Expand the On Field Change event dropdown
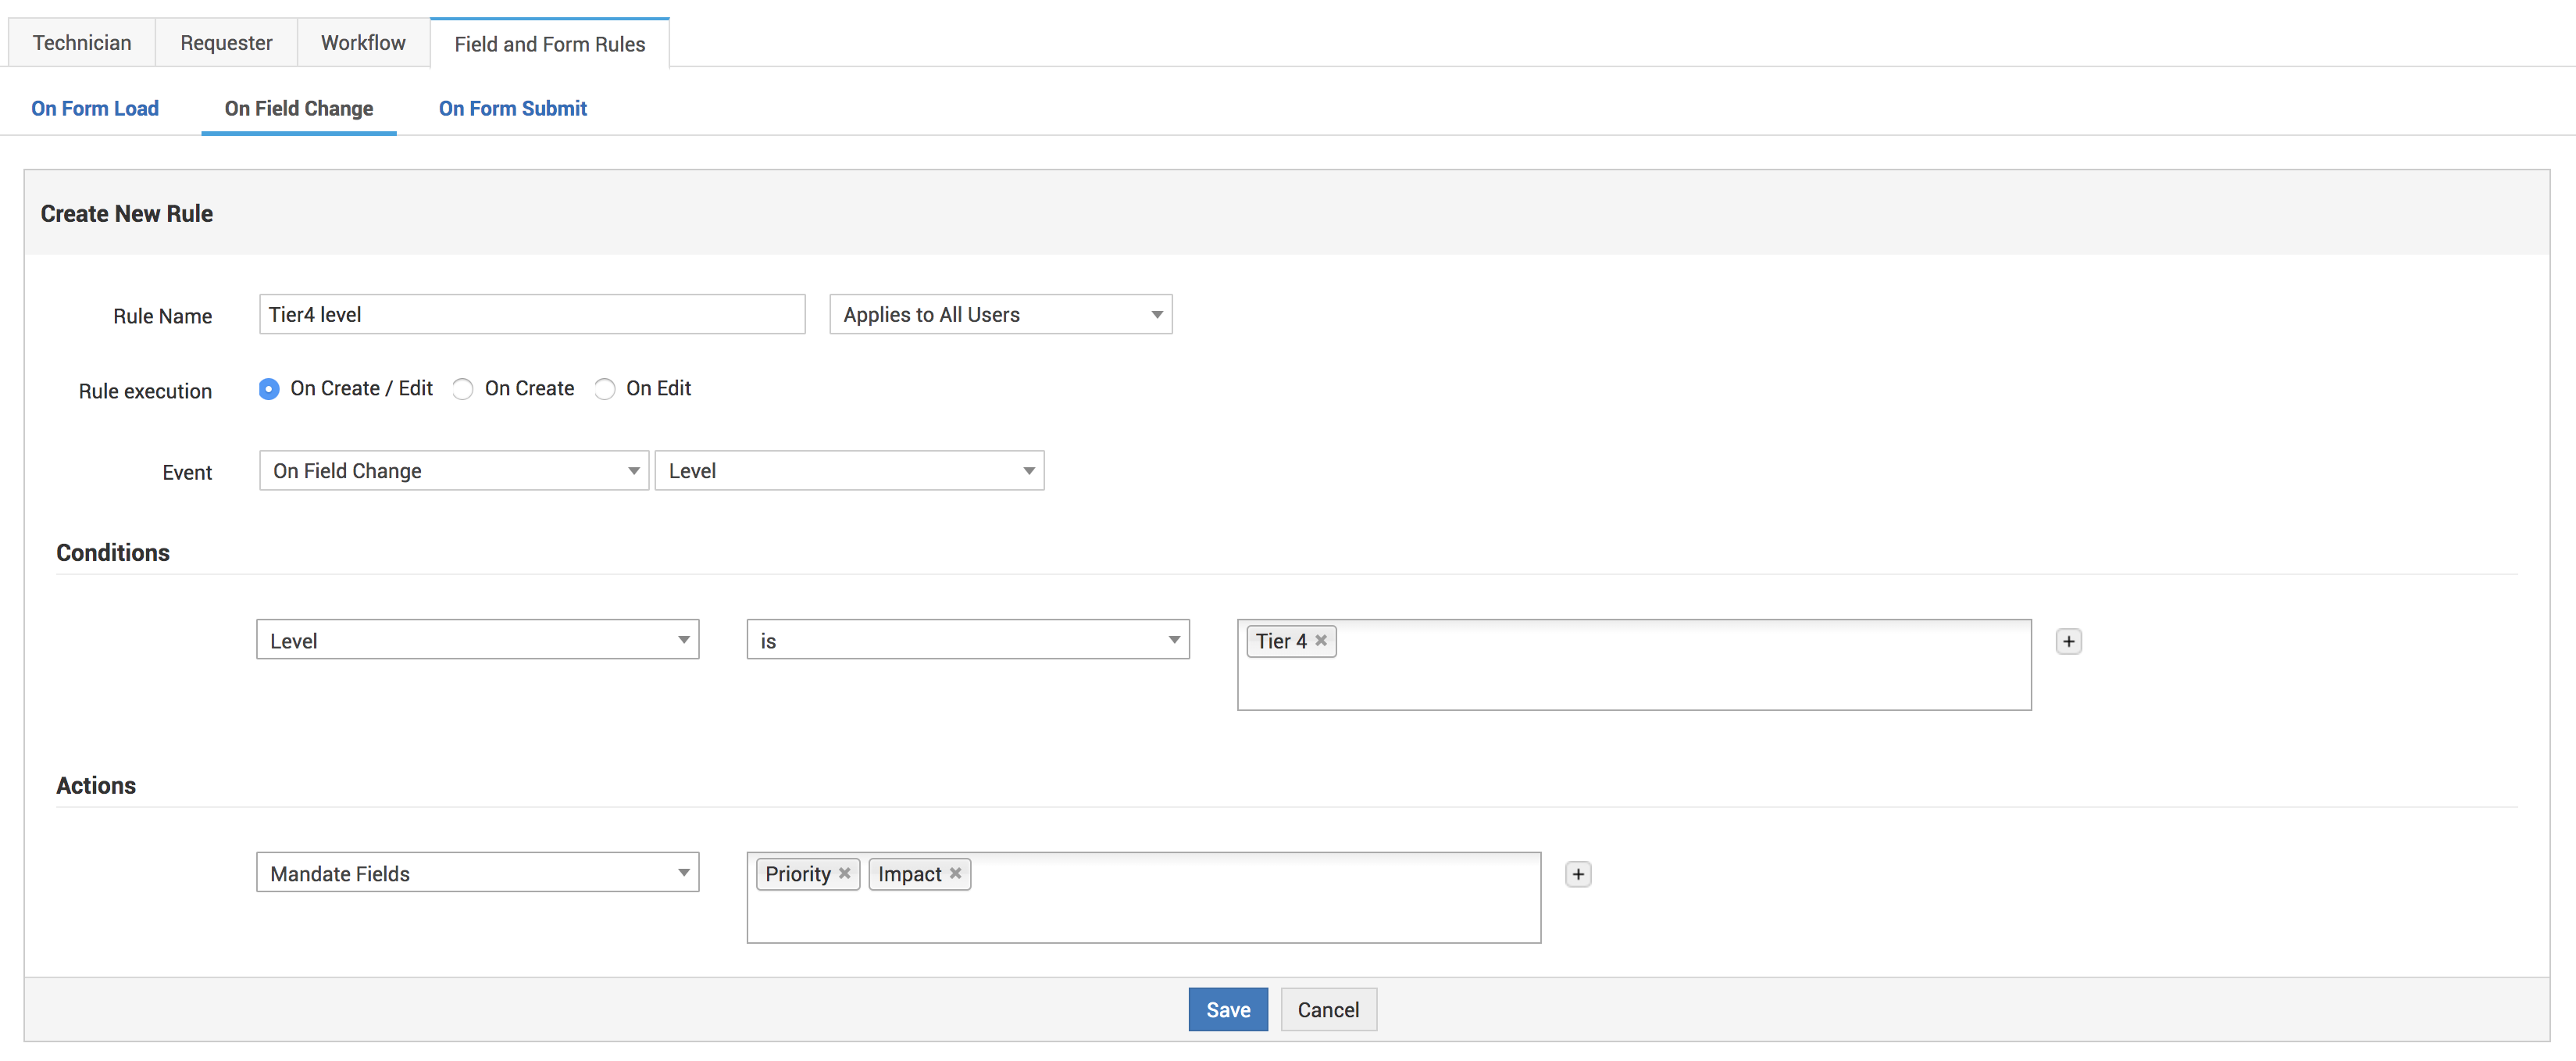This screenshot has width=2576, height=1061. (454, 471)
